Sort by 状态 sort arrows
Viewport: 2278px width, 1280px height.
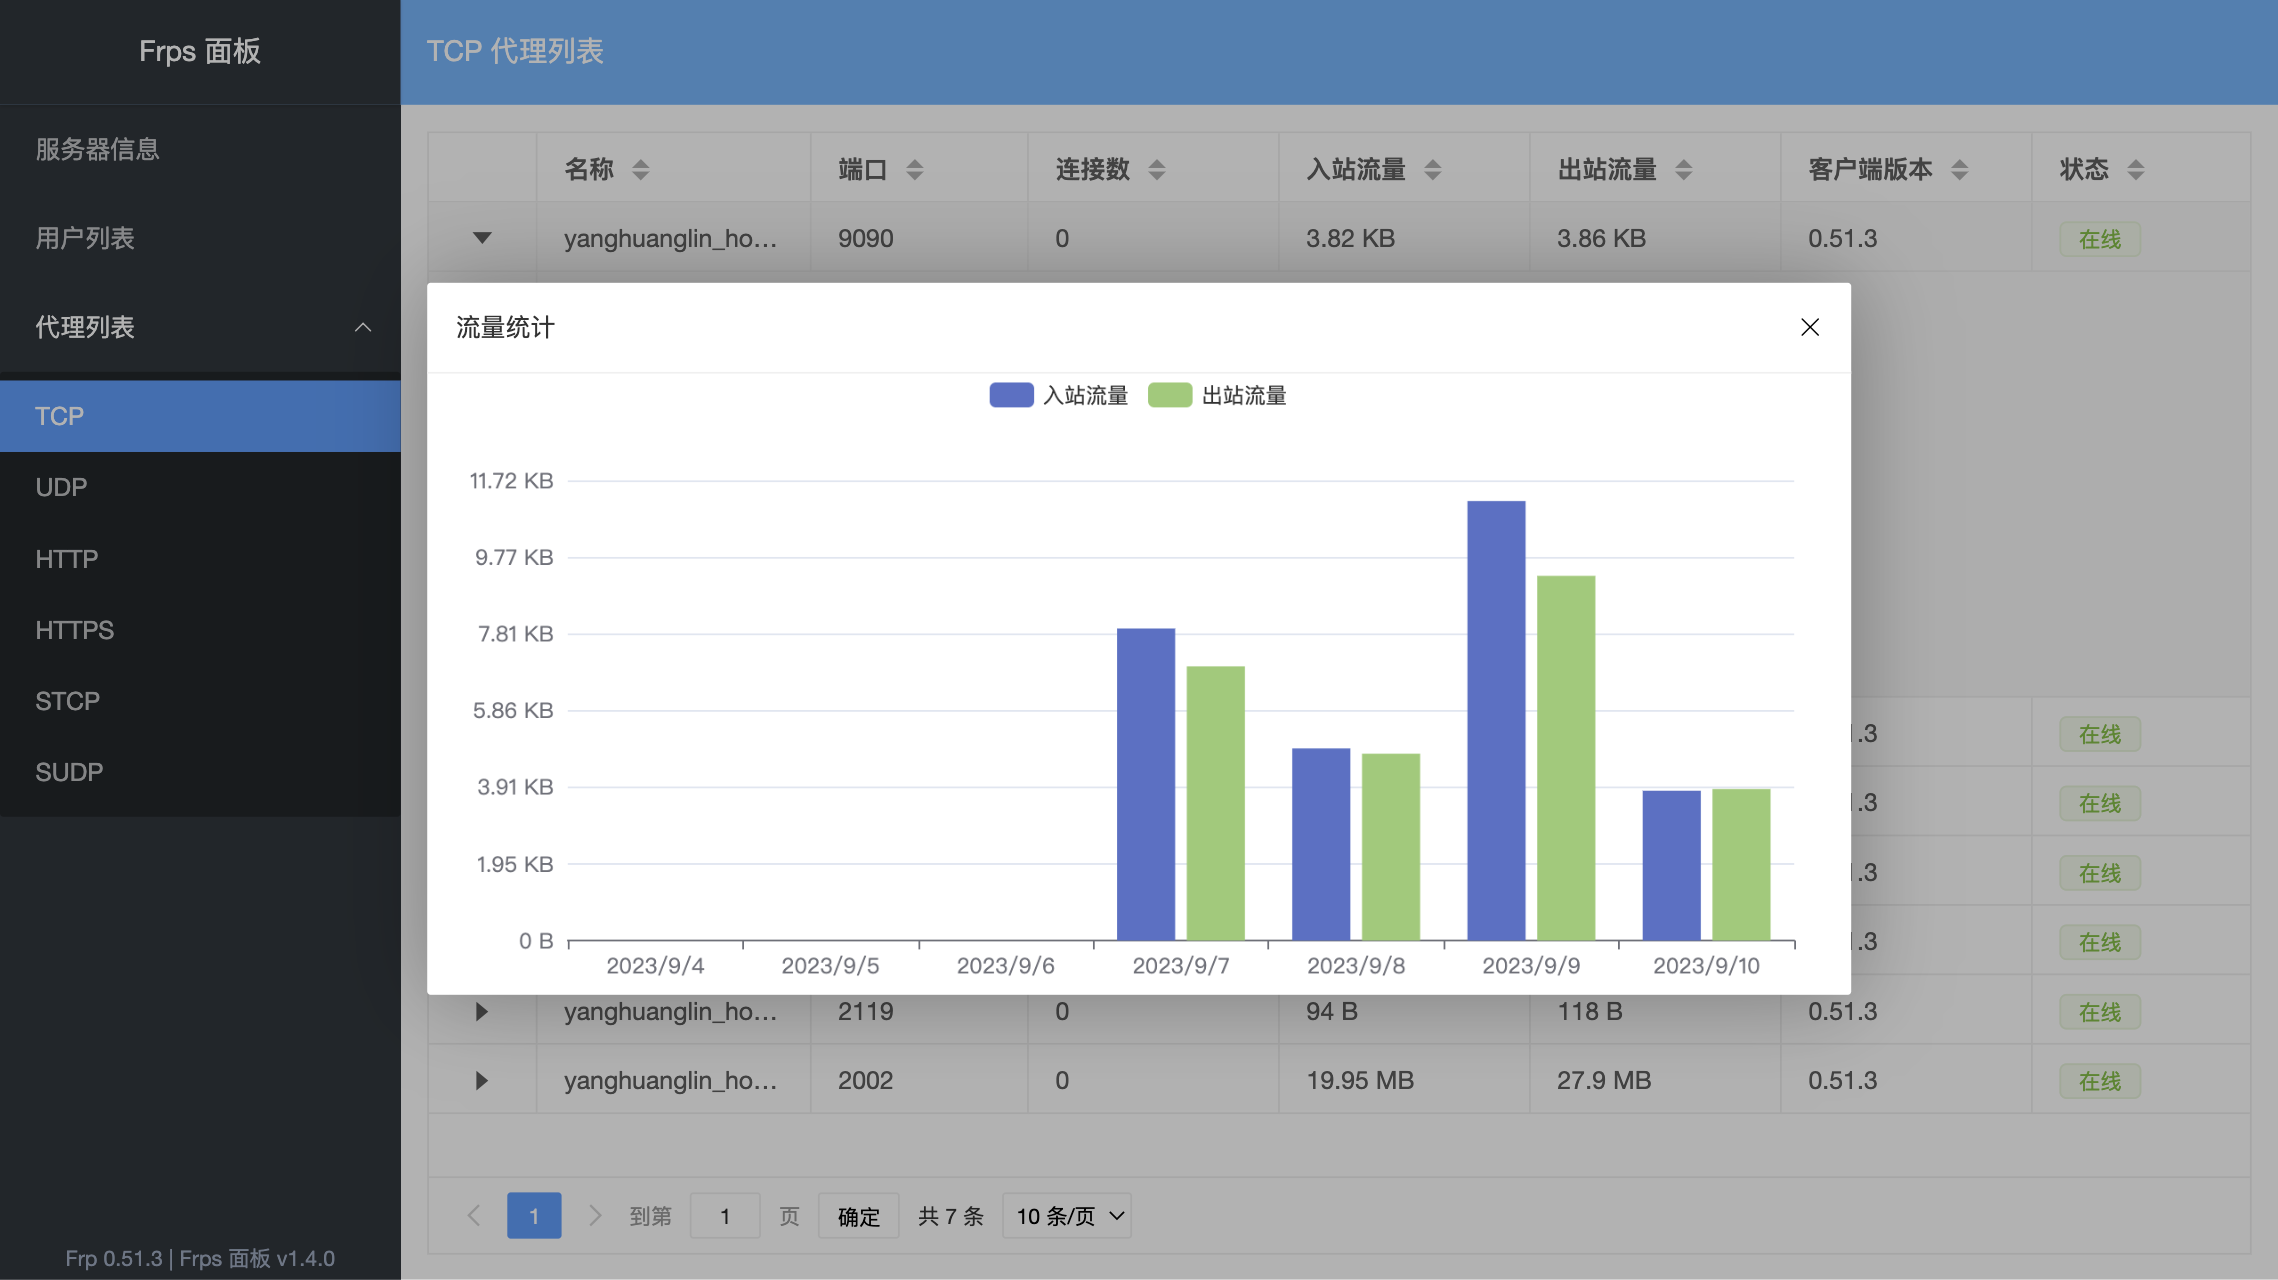[2136, 170]
